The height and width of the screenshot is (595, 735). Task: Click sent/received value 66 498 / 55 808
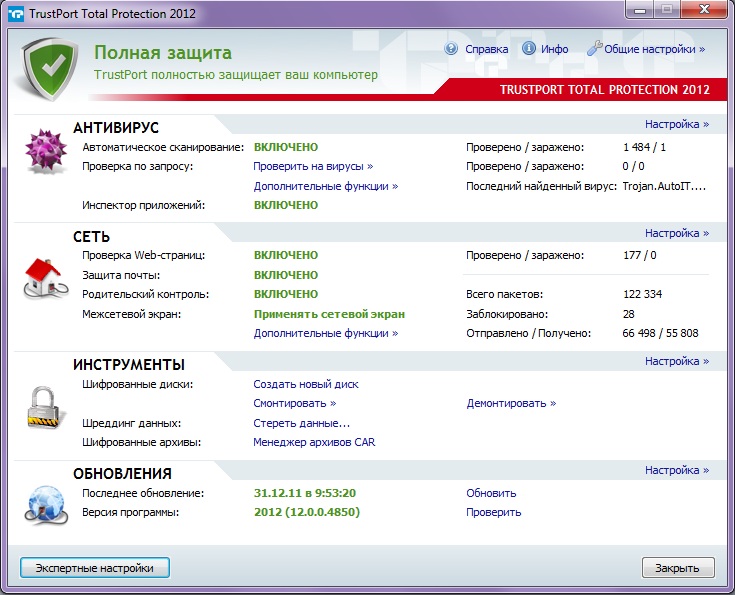coord(660,333)
